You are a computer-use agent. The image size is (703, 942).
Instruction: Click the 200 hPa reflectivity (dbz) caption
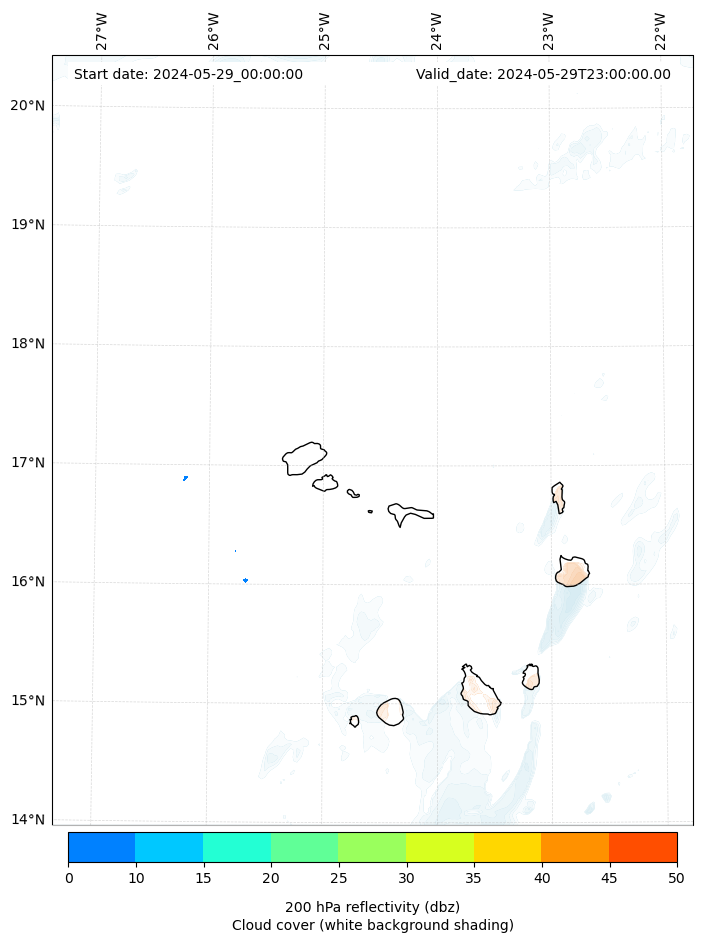tap(372, 907)
